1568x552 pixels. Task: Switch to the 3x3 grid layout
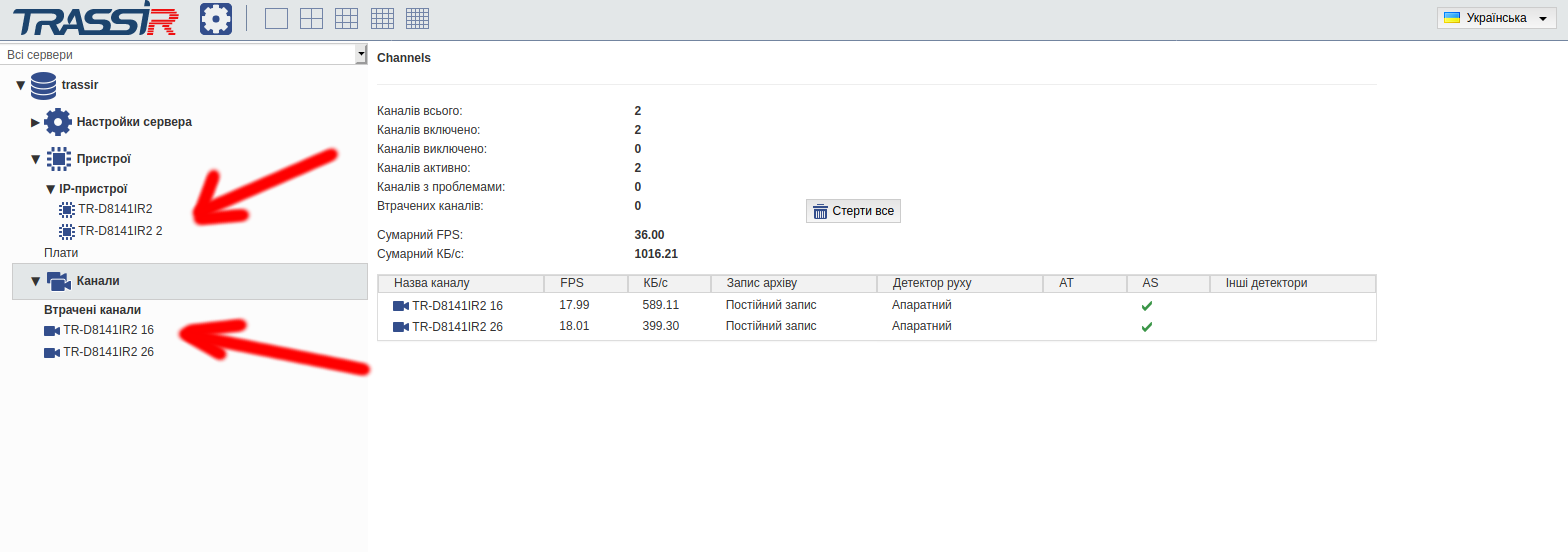[x=347, y=18]
